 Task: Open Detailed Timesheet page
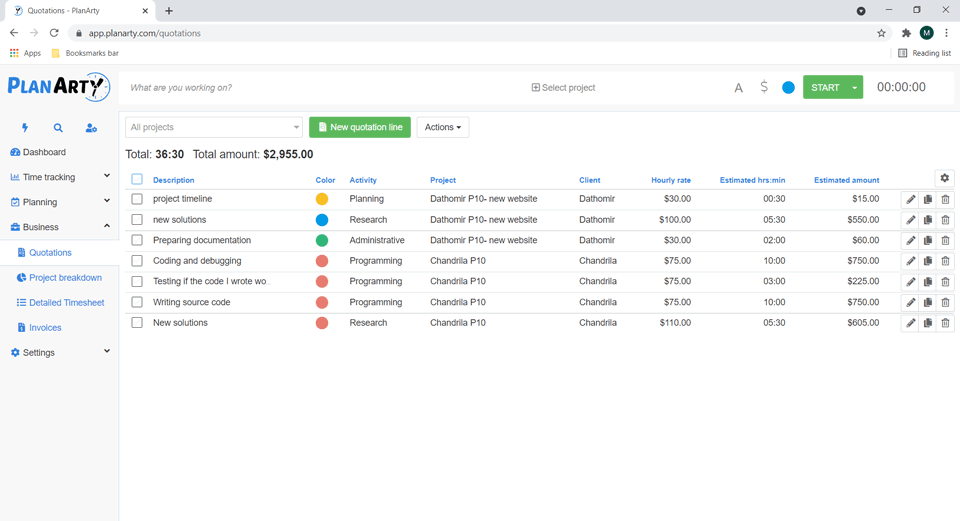tap(60, 302)
